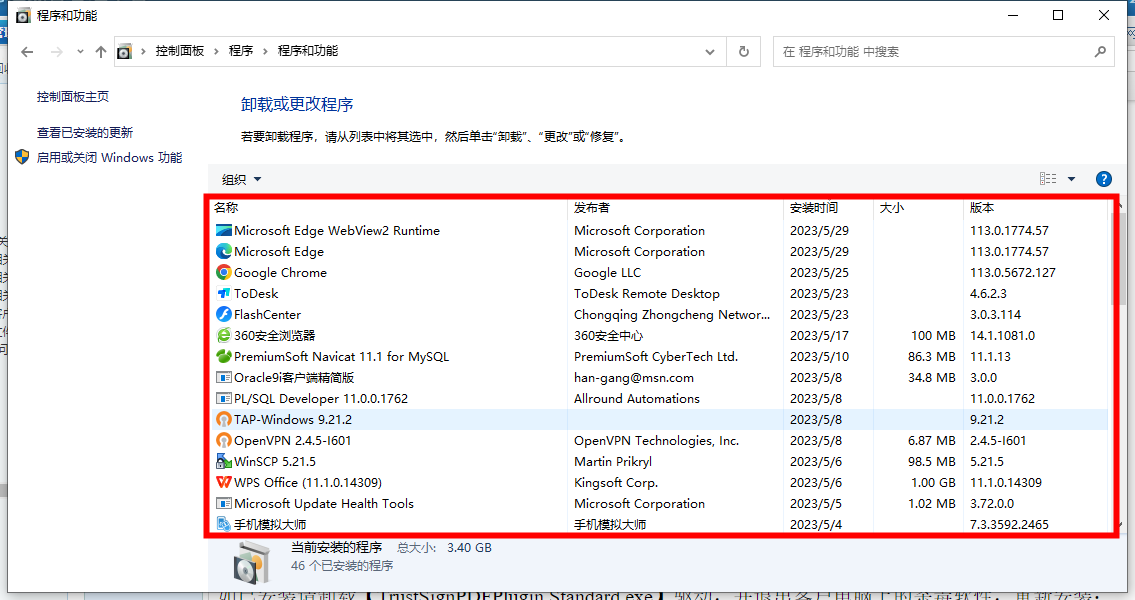Viewport: 1135px width, 600px height.
Task: Click the WPS Office icon
Action: pyautogui.click(x=224, y=483)
